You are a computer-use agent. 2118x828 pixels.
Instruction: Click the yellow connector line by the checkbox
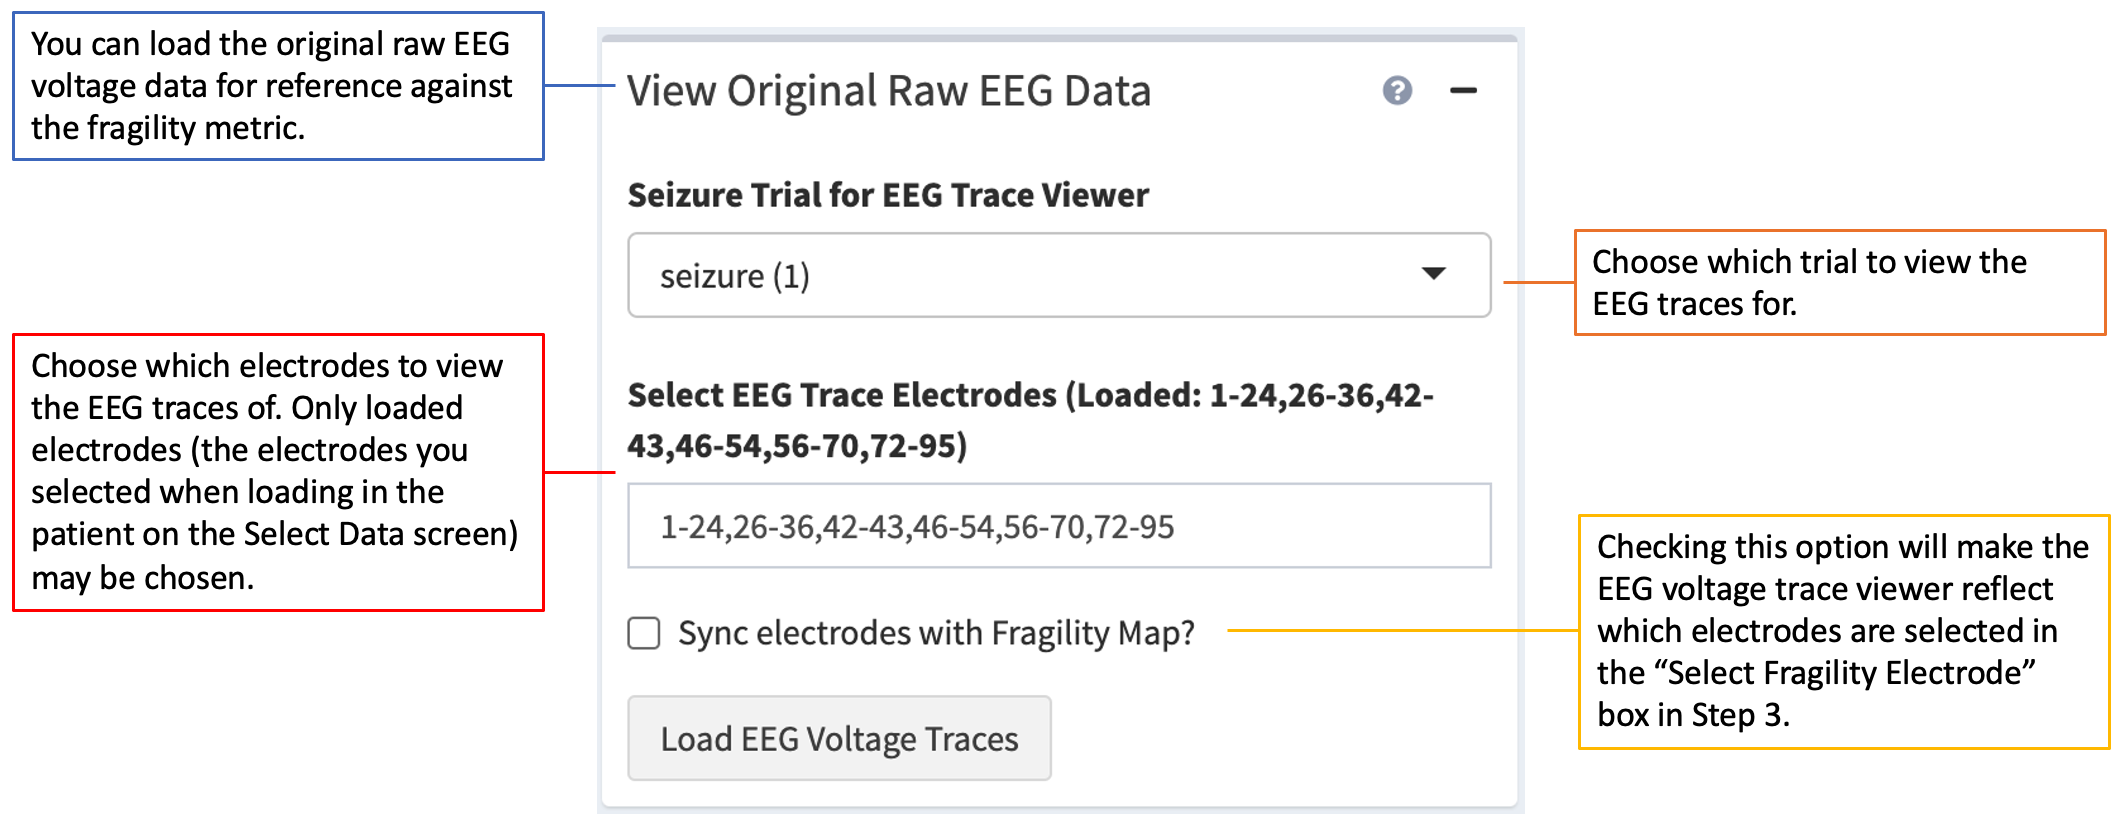click(x=1400, y=630)
